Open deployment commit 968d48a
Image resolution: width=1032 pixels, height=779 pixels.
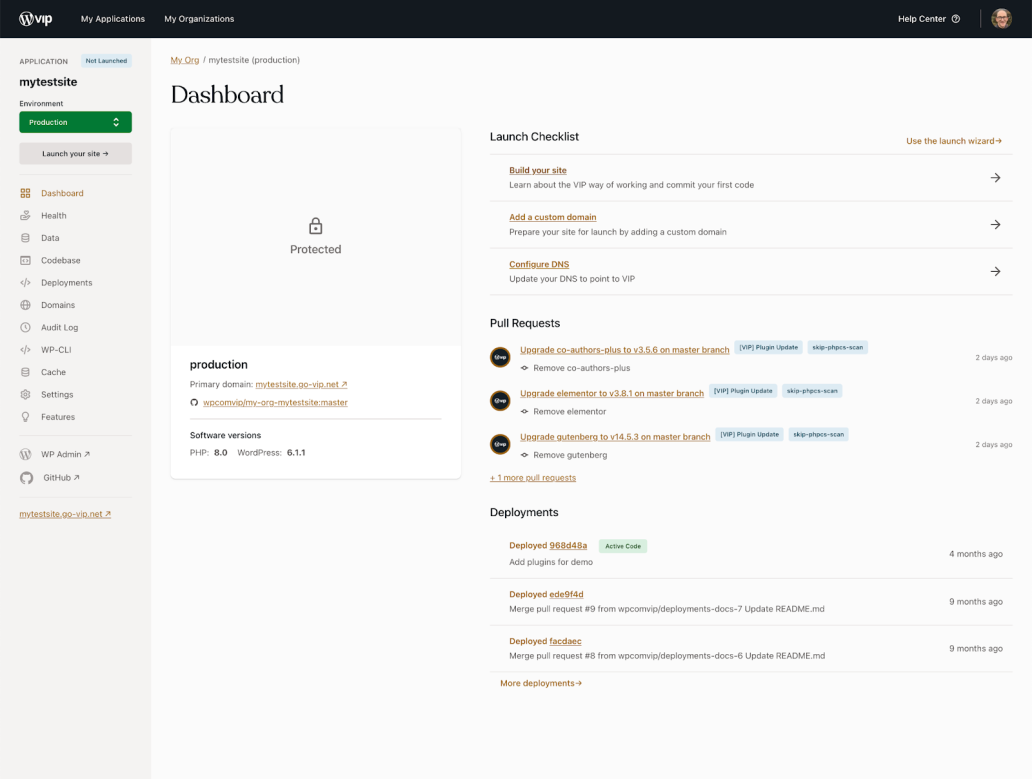(x=568, y=545)
